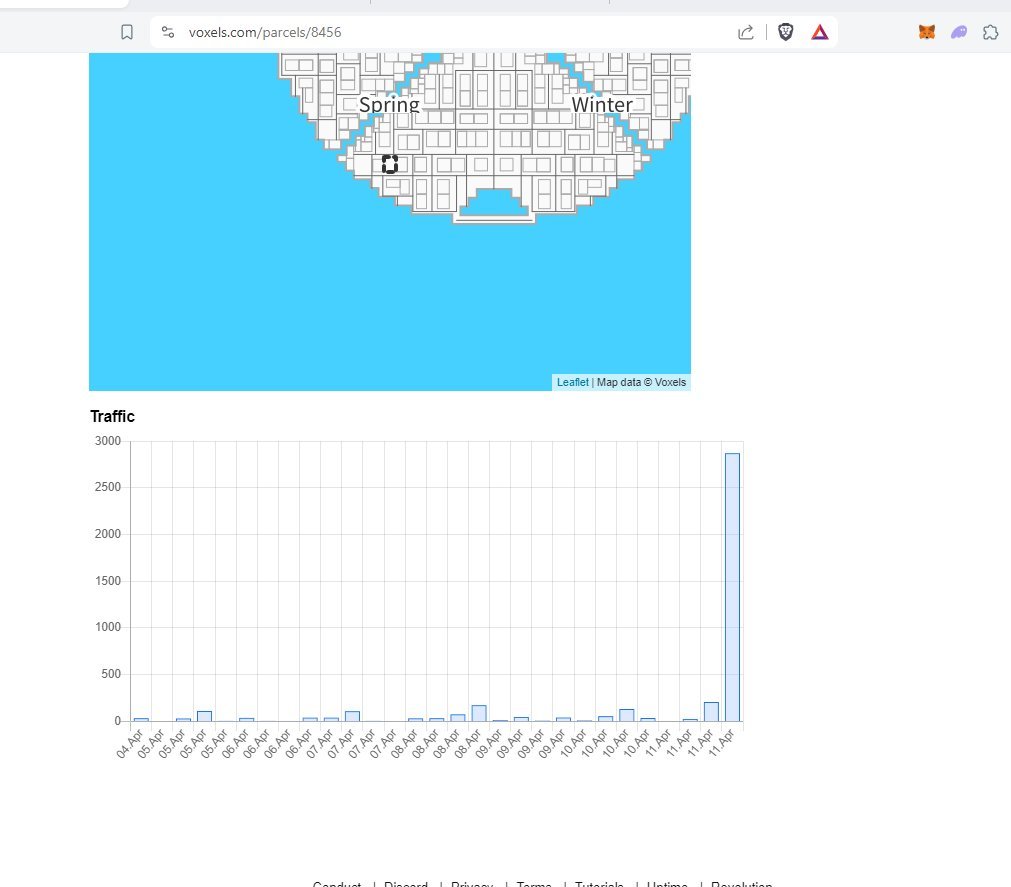Open the purple Phantom ghost extension
This screenshot has width=1011, height=887.
(x=959, y=32)
